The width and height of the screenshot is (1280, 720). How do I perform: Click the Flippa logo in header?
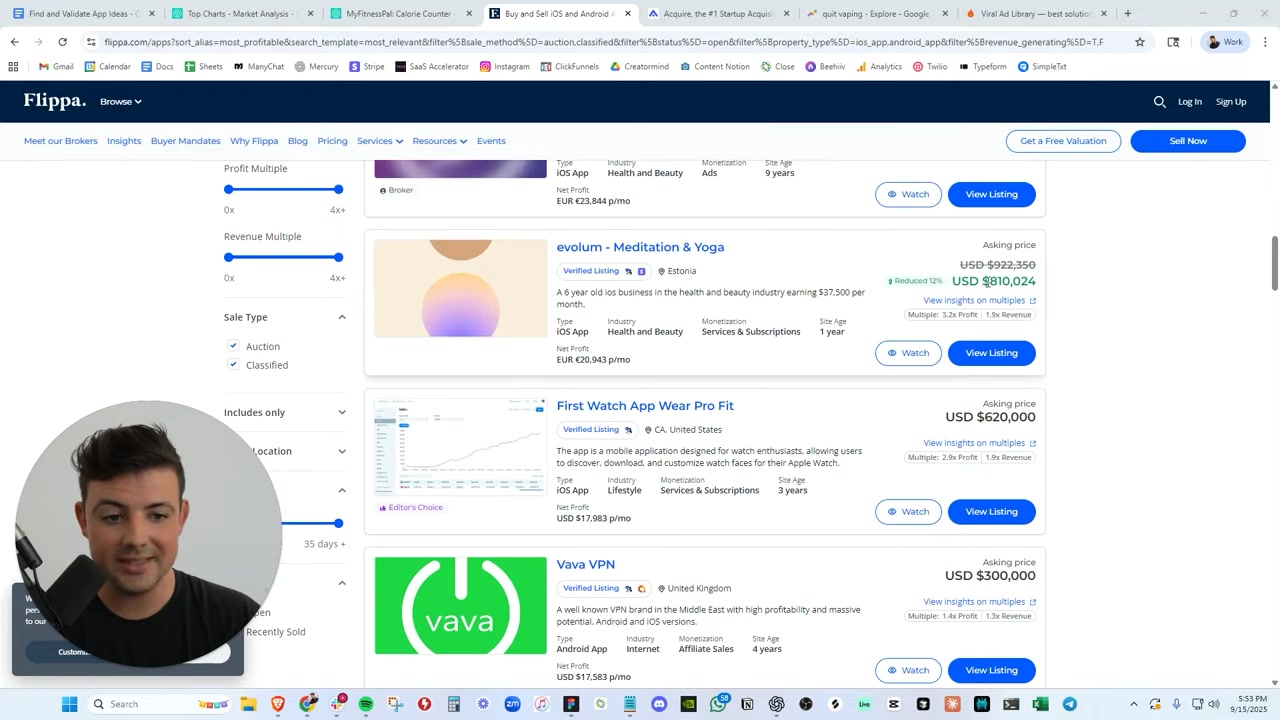(x=55, y=101)
